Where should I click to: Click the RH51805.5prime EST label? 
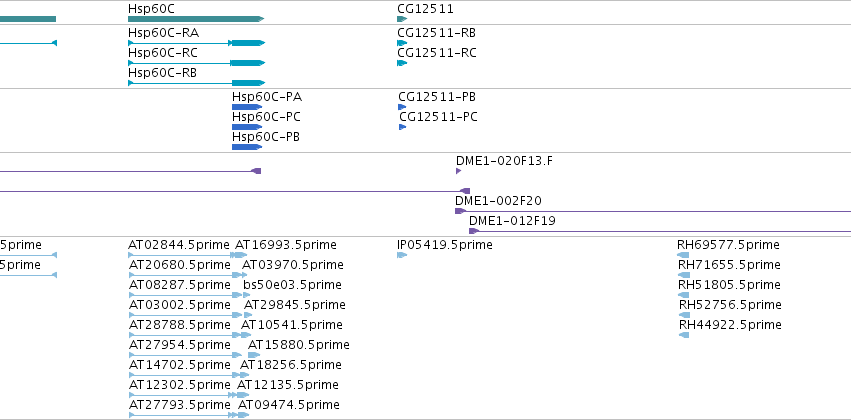click(729, 285)
